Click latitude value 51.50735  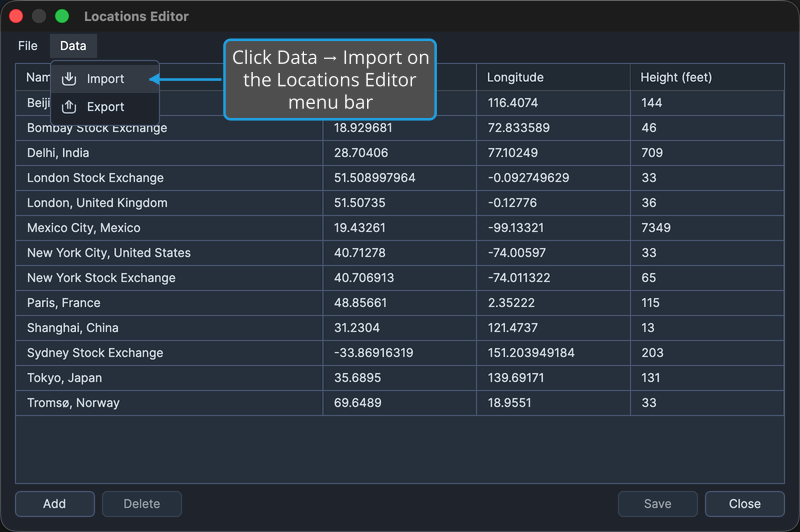360,203
